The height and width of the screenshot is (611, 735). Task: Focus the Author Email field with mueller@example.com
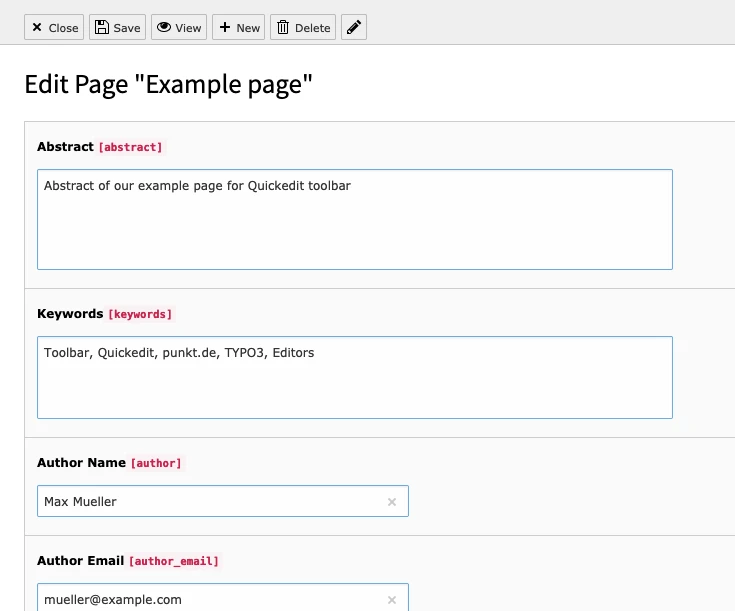pos(223,597)
